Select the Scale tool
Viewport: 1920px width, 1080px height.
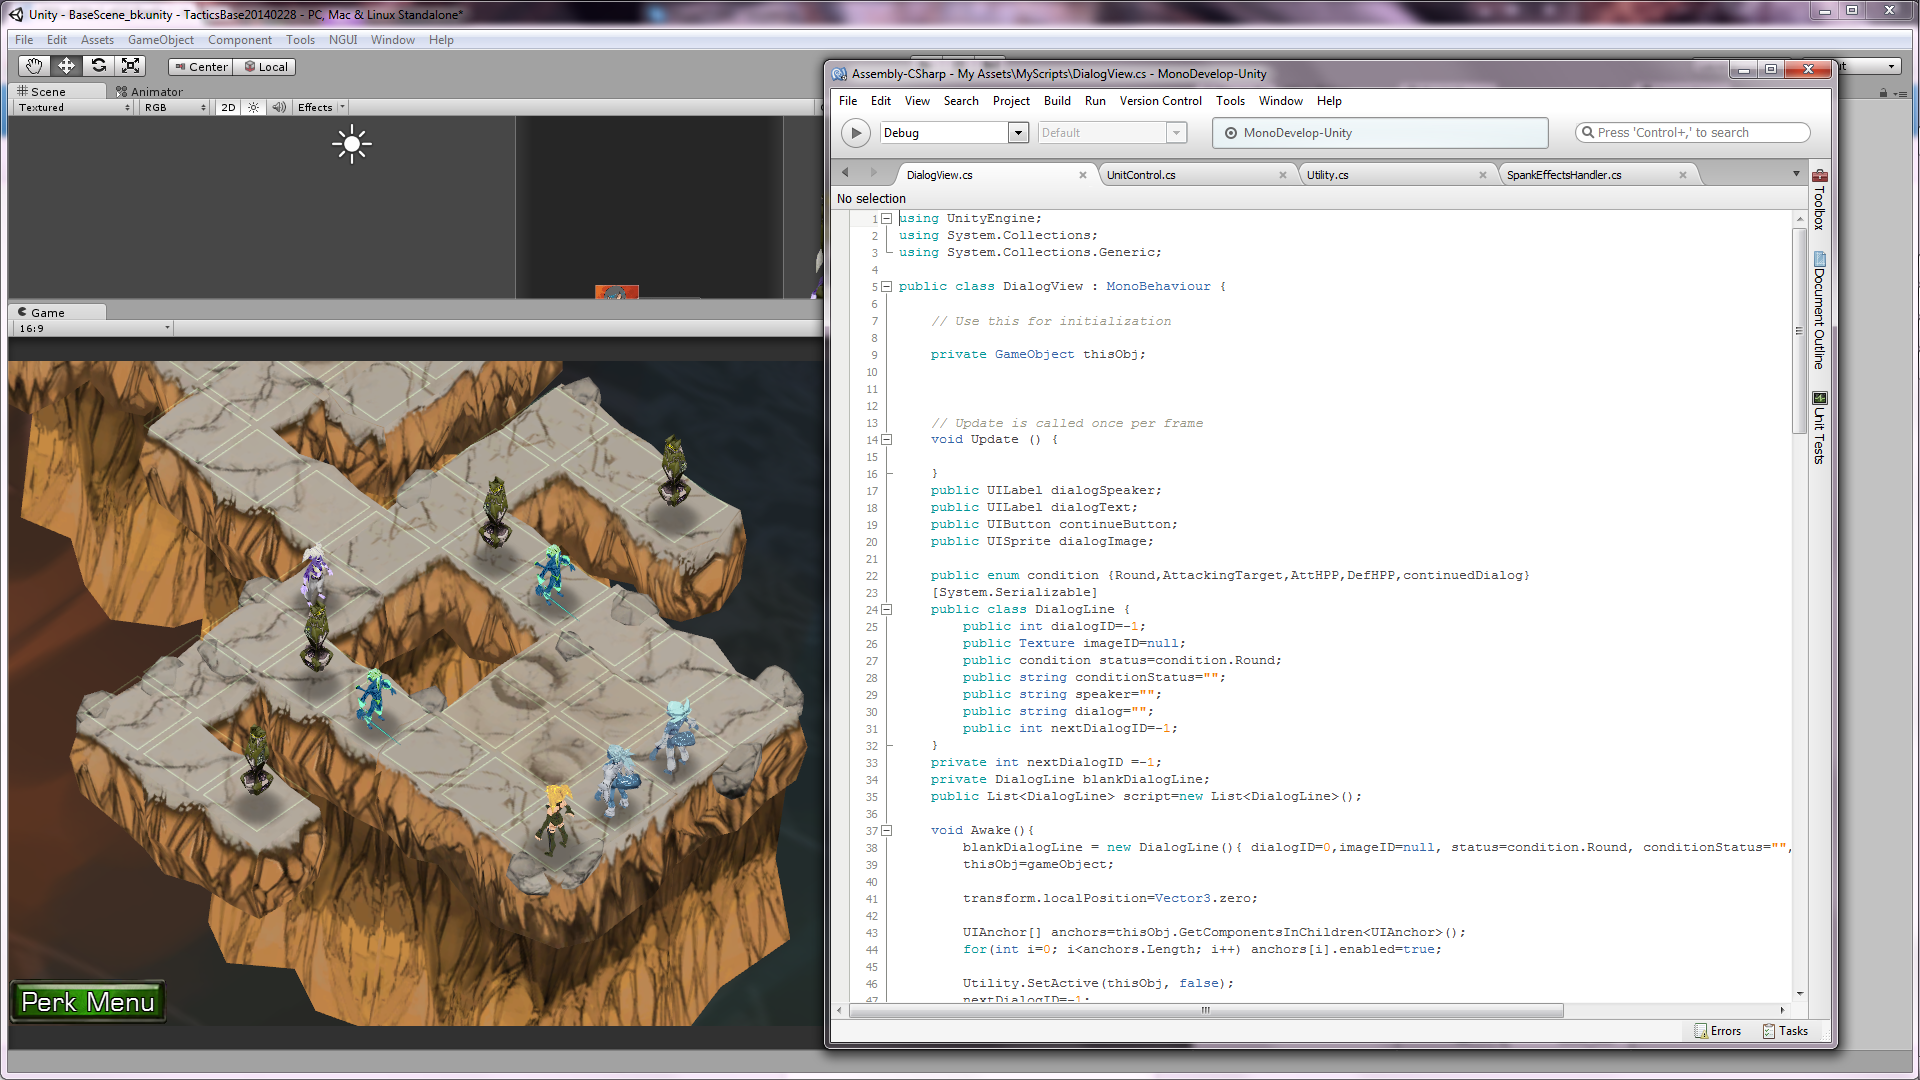pyautogui.click(x=130, y=66)
